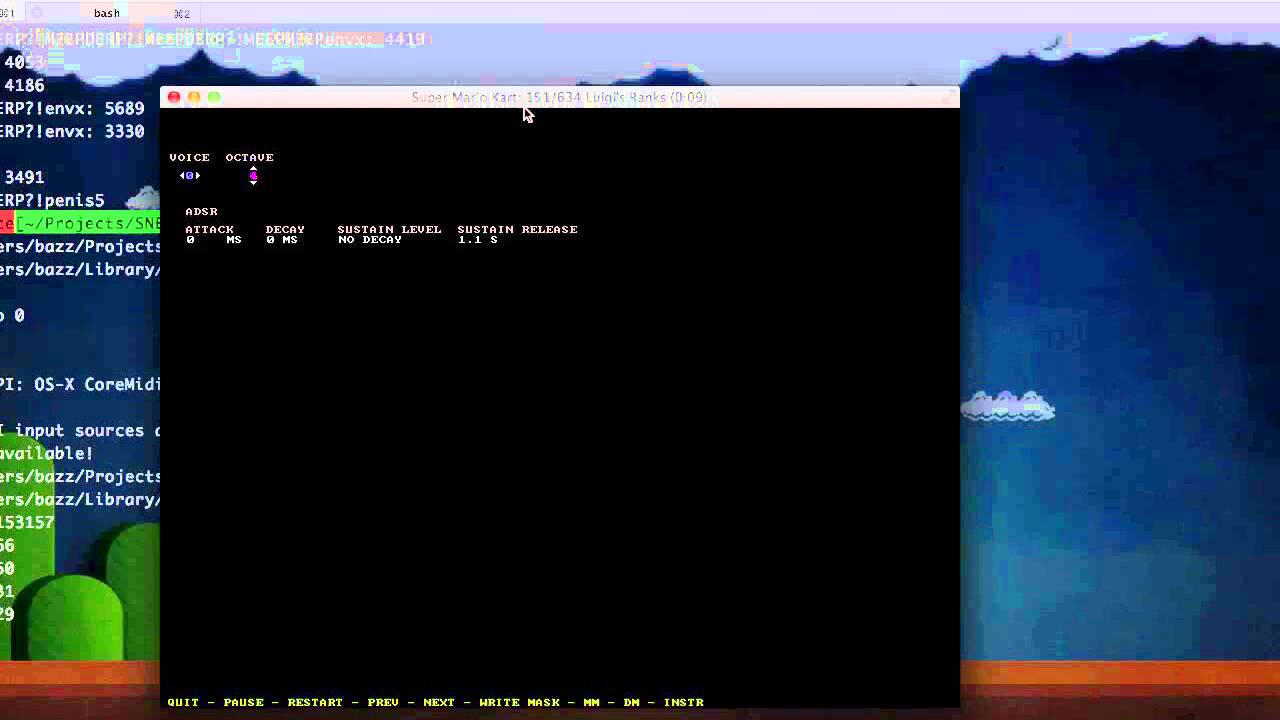1280x720 pixels.
Task: Click 'envx: 3330' line in terminal
Action: pyautogui.click(x=72, y=131)
